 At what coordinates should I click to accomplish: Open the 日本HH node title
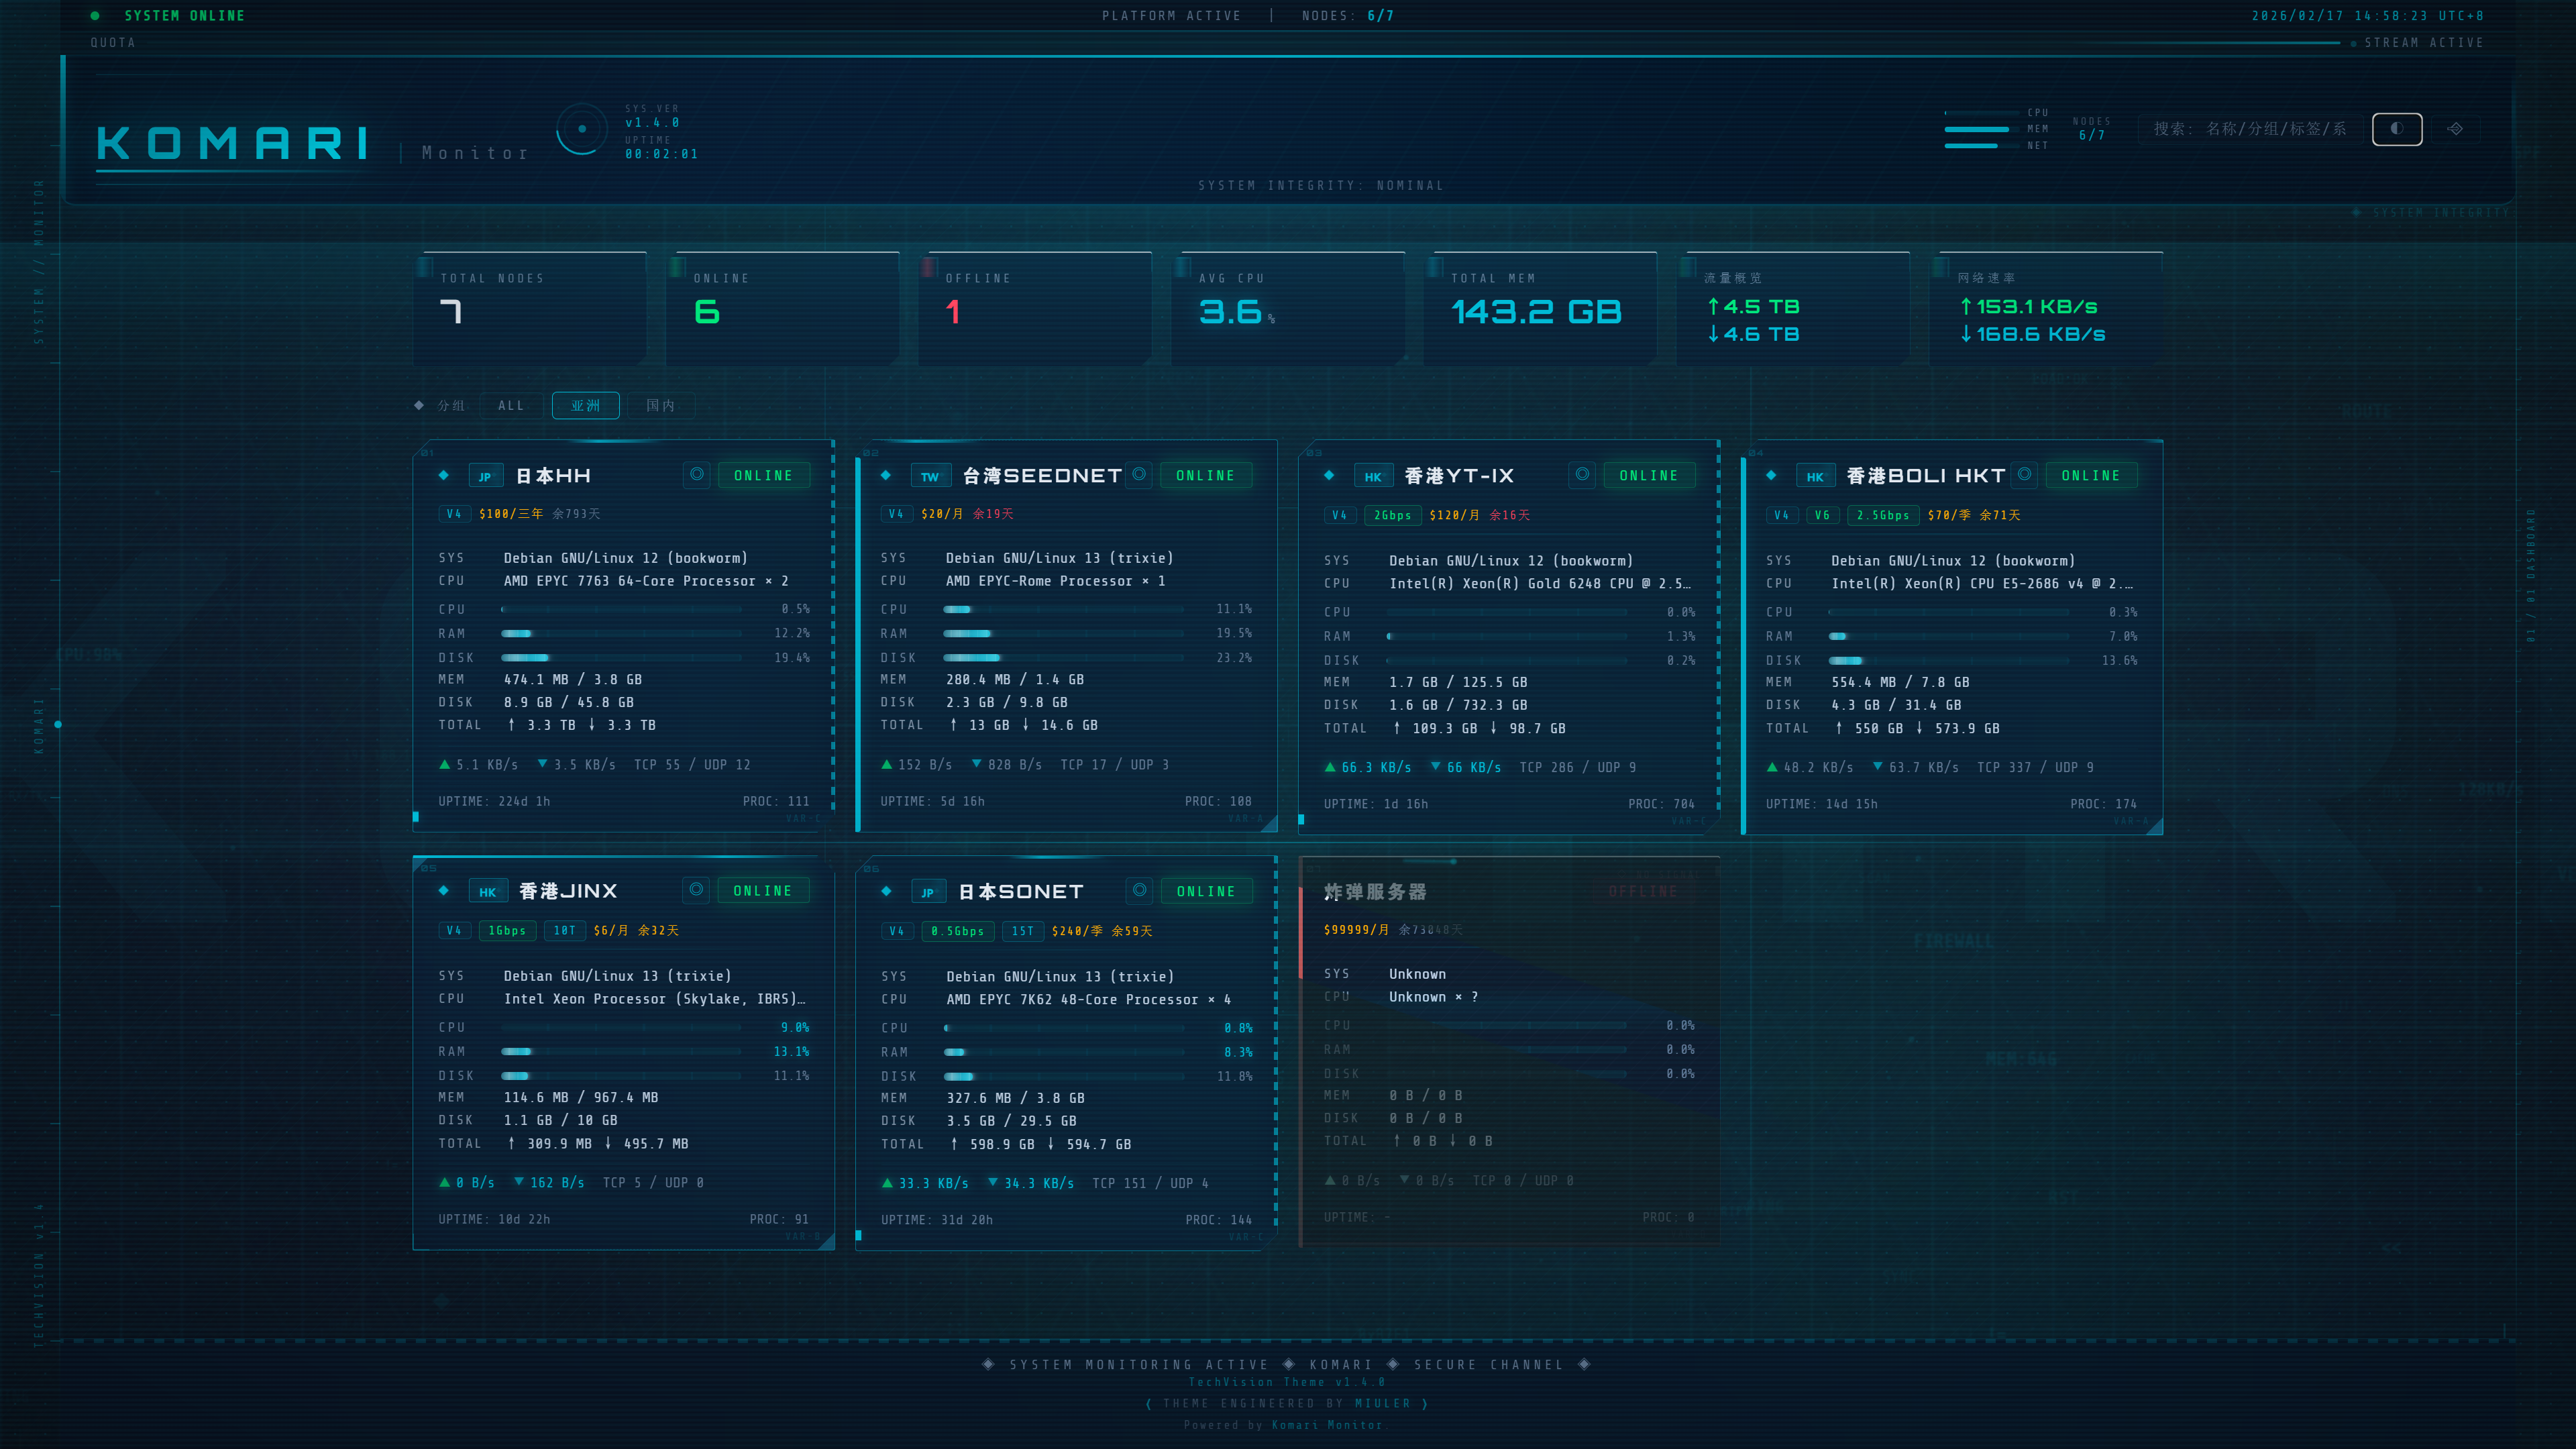(x=553, y=476)
